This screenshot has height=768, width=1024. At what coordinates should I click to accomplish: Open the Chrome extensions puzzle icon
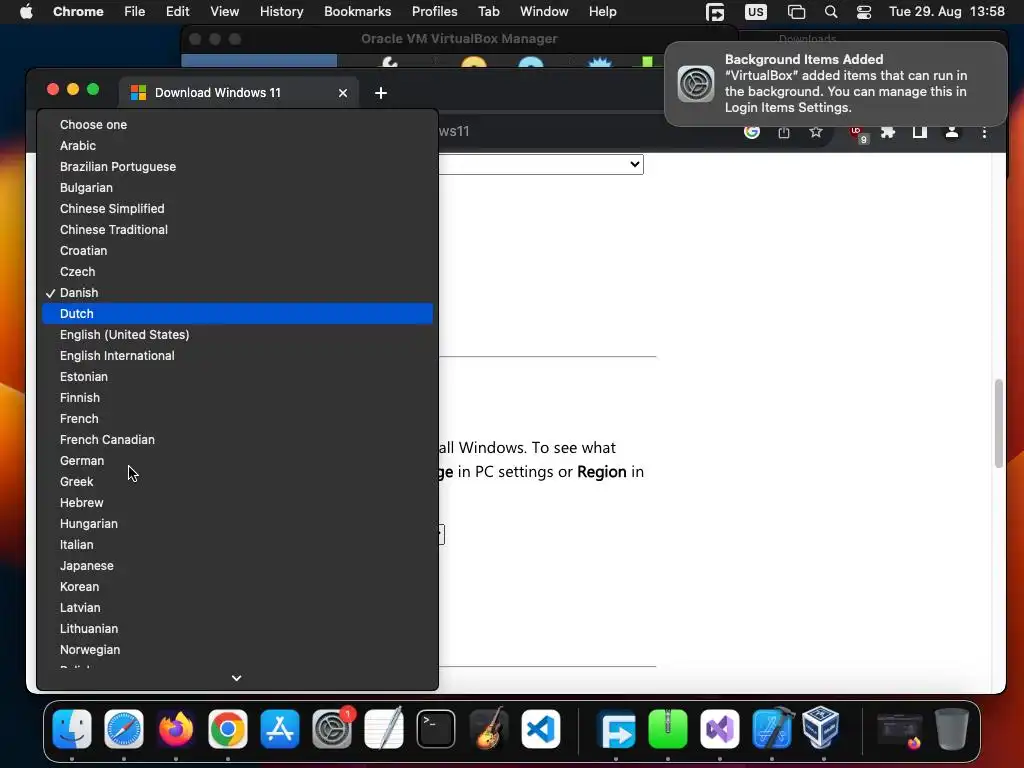pyautogui.click(x=888, y=133)
